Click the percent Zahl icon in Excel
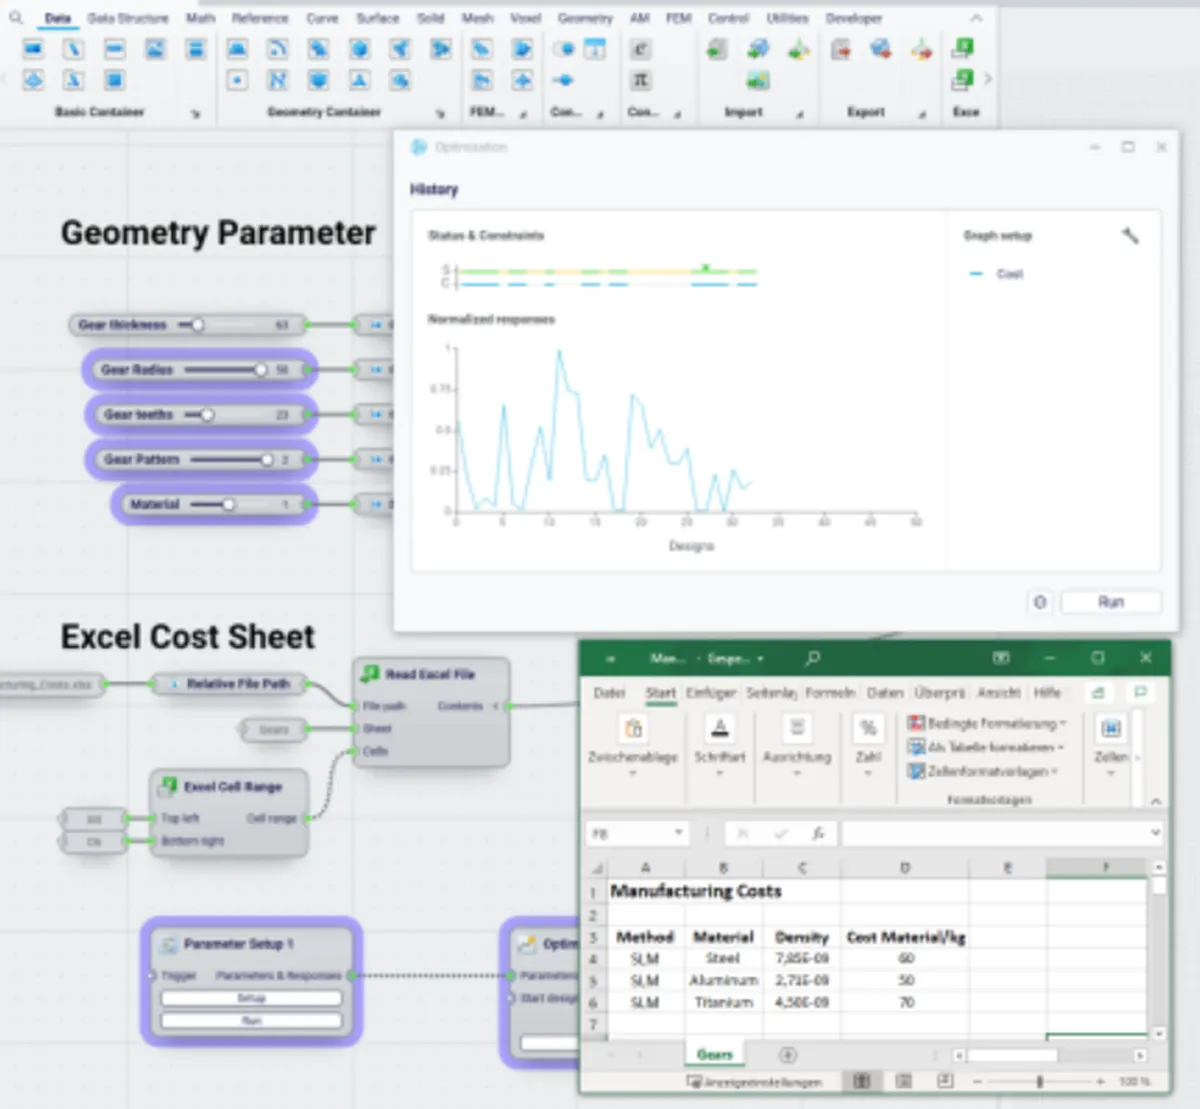1200x1109 pixels. (x=868, y=728)
